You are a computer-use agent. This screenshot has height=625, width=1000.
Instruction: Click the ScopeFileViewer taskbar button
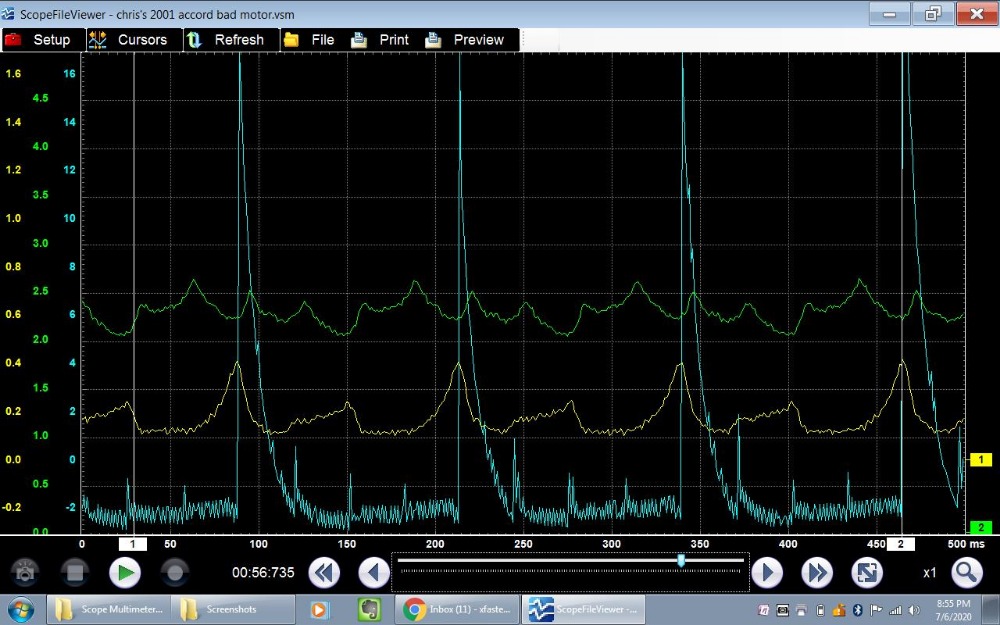[583, 610]
